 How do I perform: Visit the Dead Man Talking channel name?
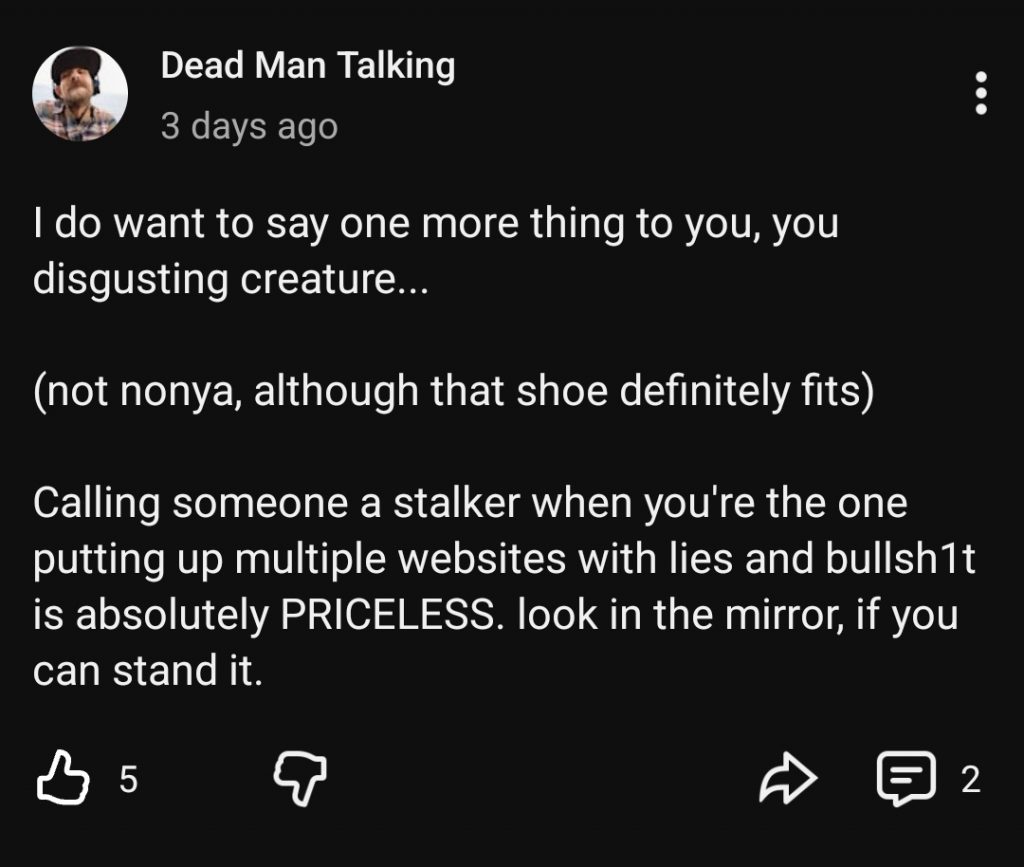coord(308,66)
